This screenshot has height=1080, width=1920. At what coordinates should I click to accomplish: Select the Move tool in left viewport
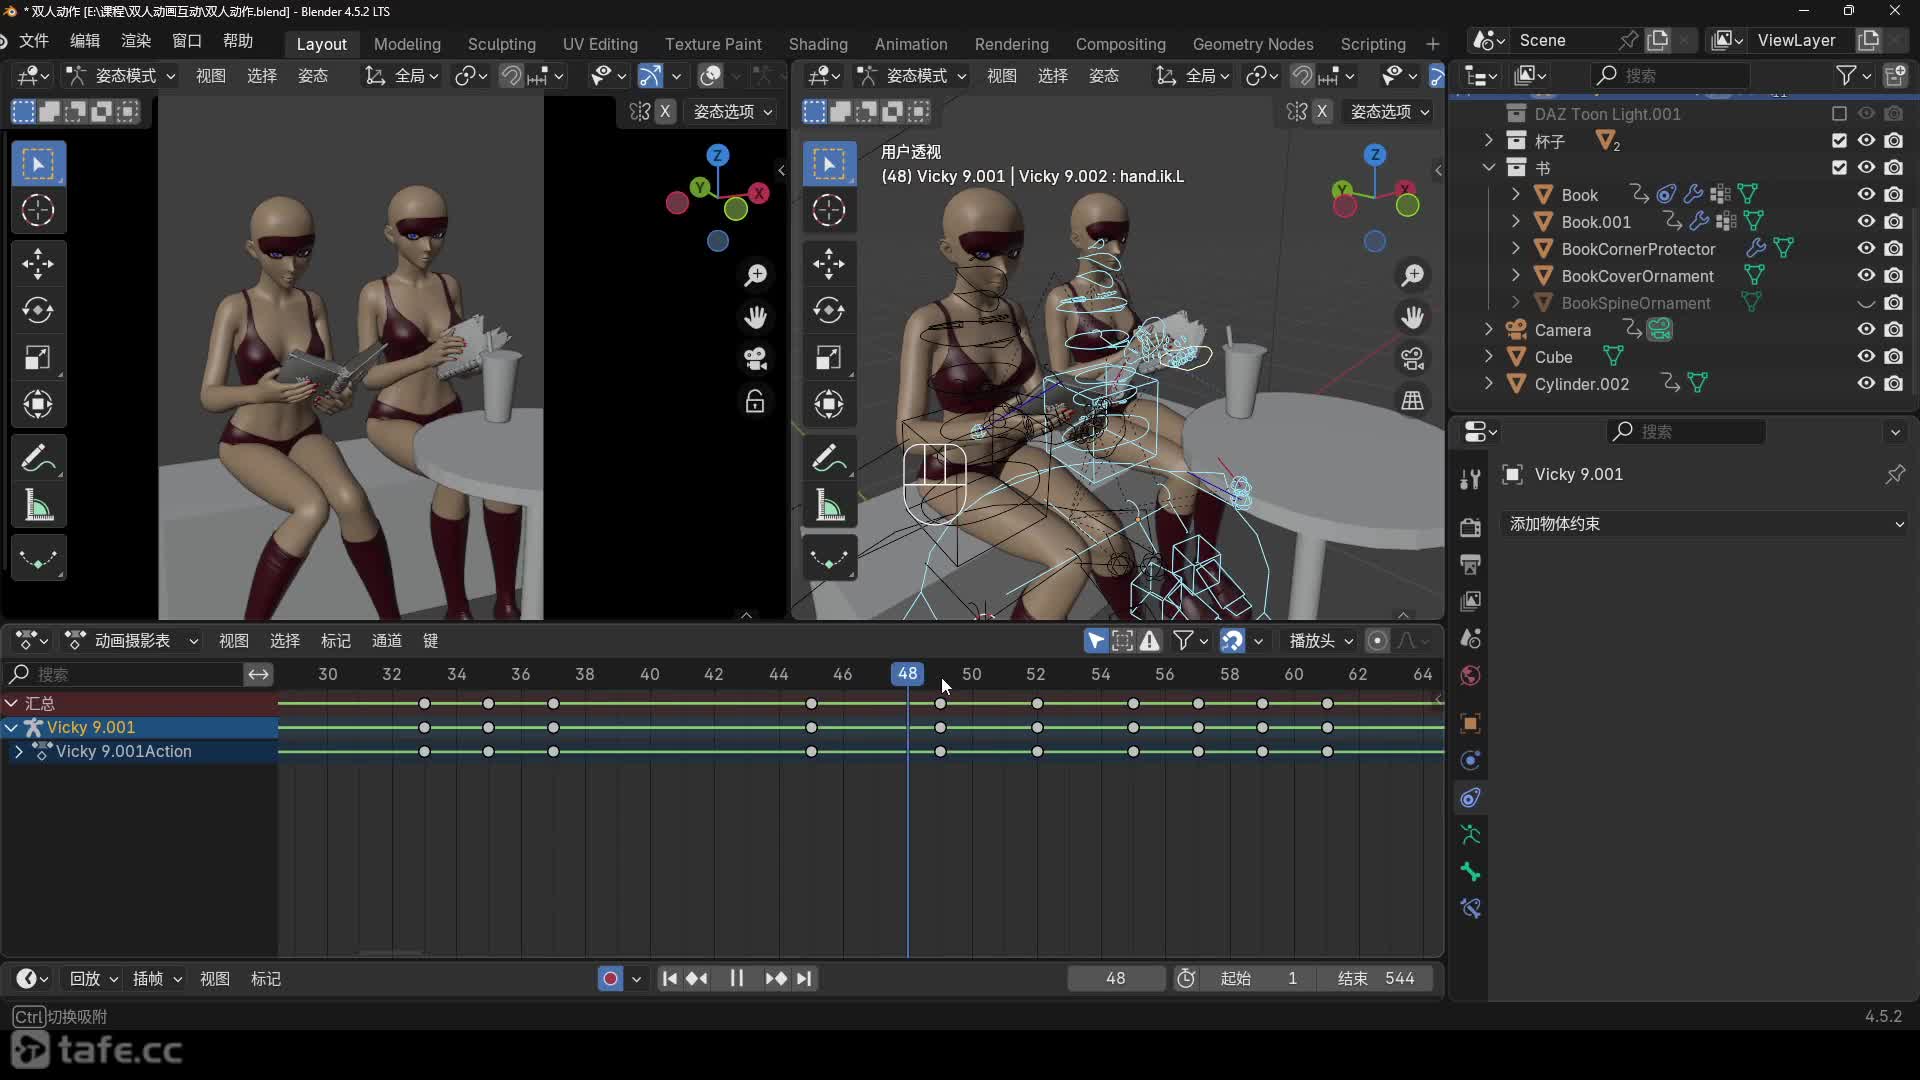(x=38, y=264)
